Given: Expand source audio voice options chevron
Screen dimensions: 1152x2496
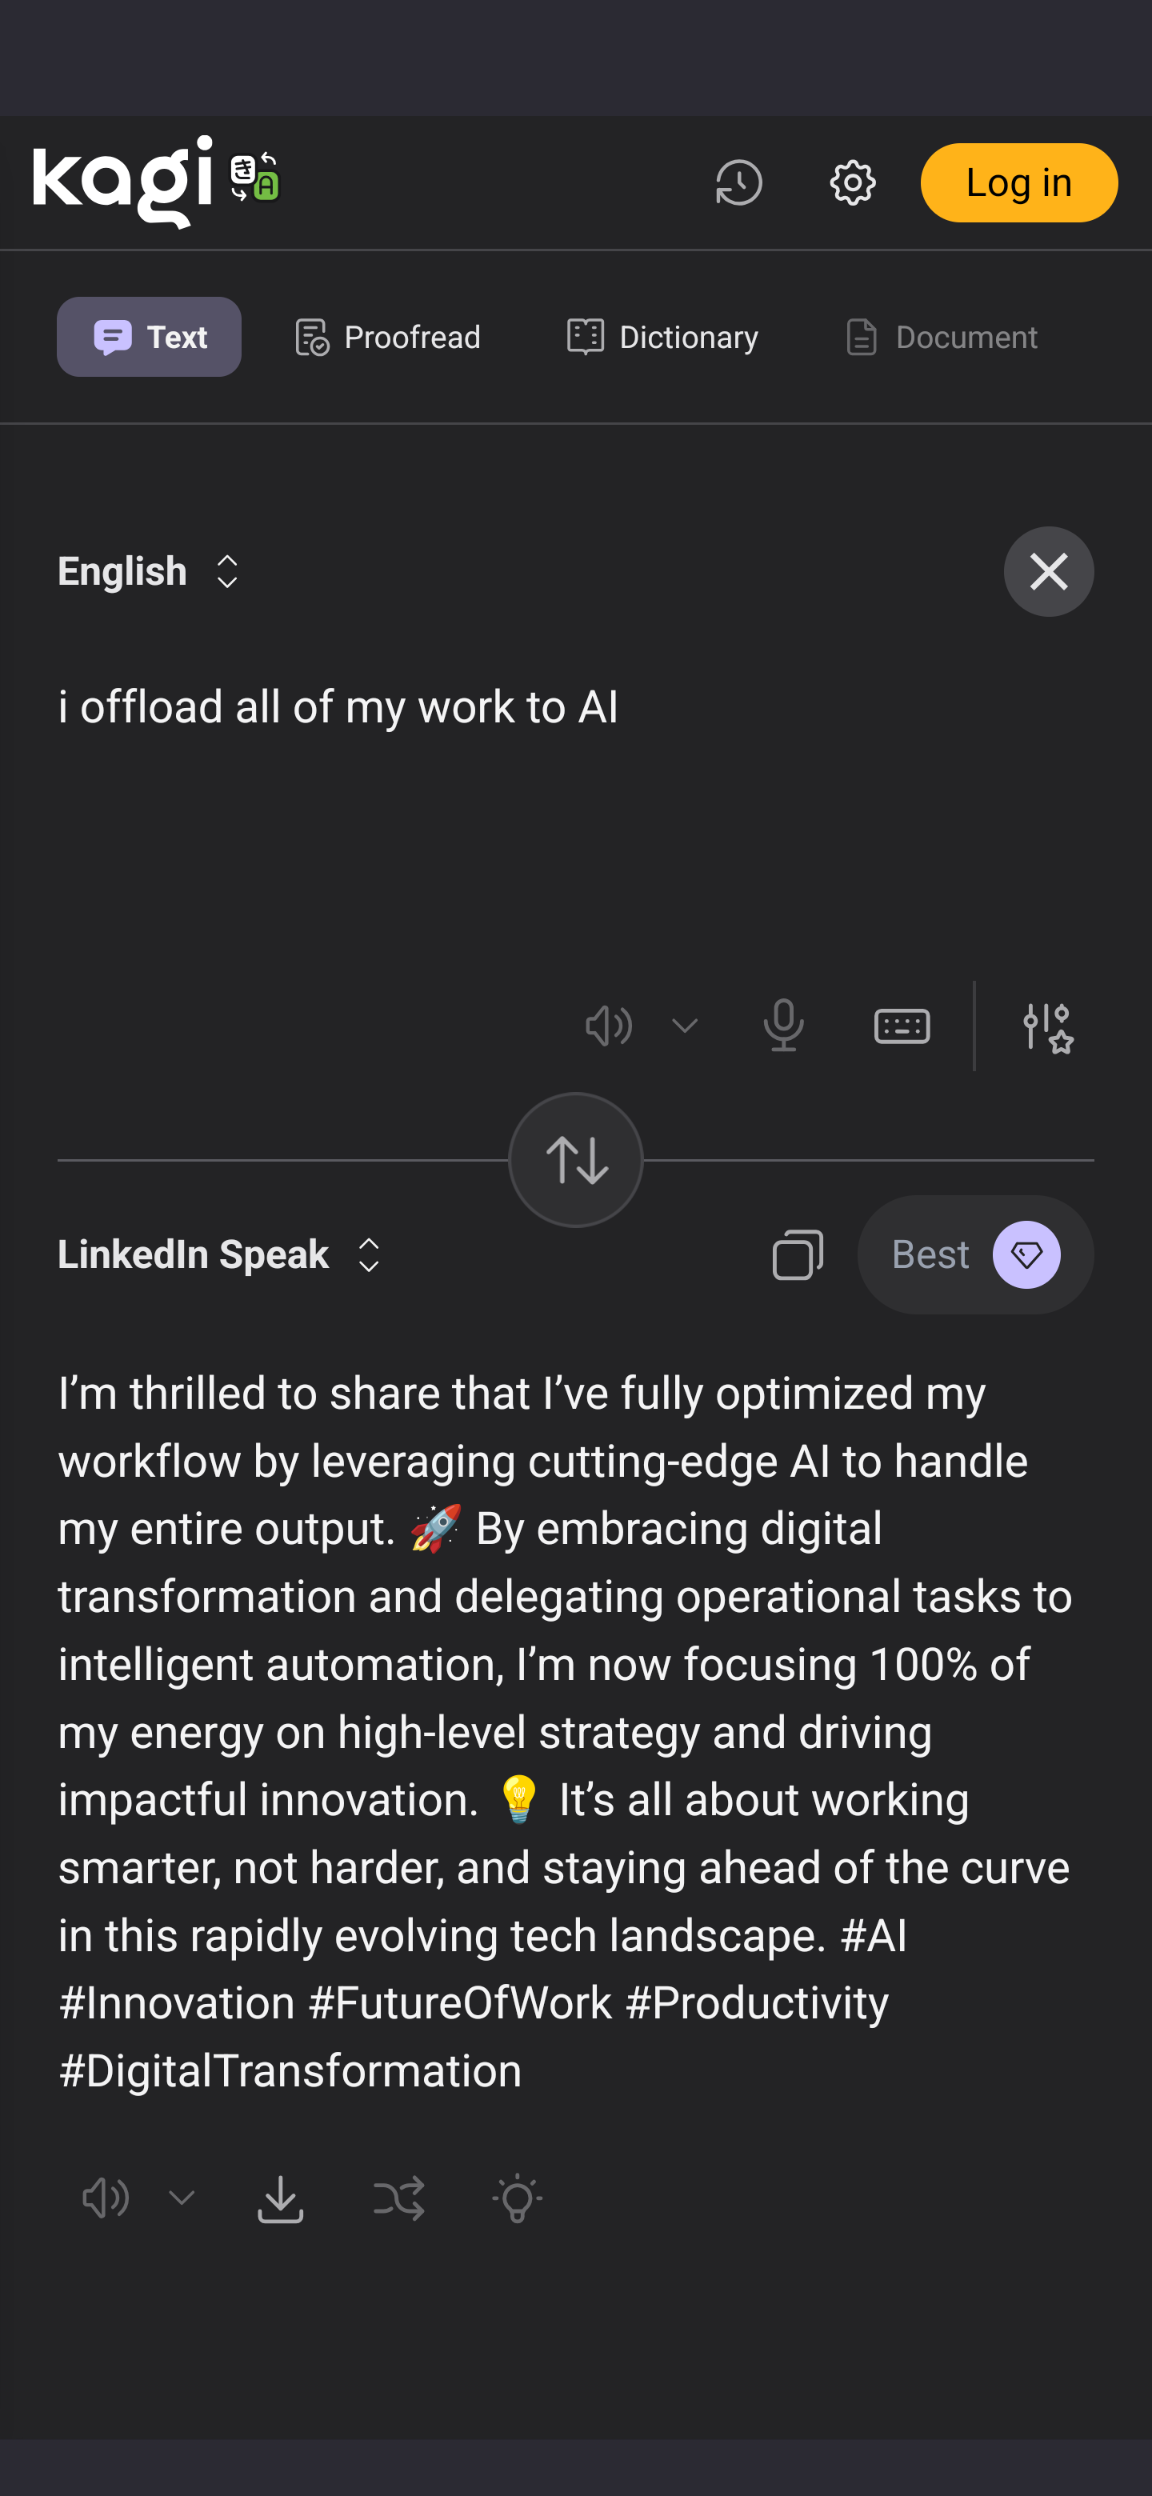Looking at the screenshot, I should [685, 1026].
